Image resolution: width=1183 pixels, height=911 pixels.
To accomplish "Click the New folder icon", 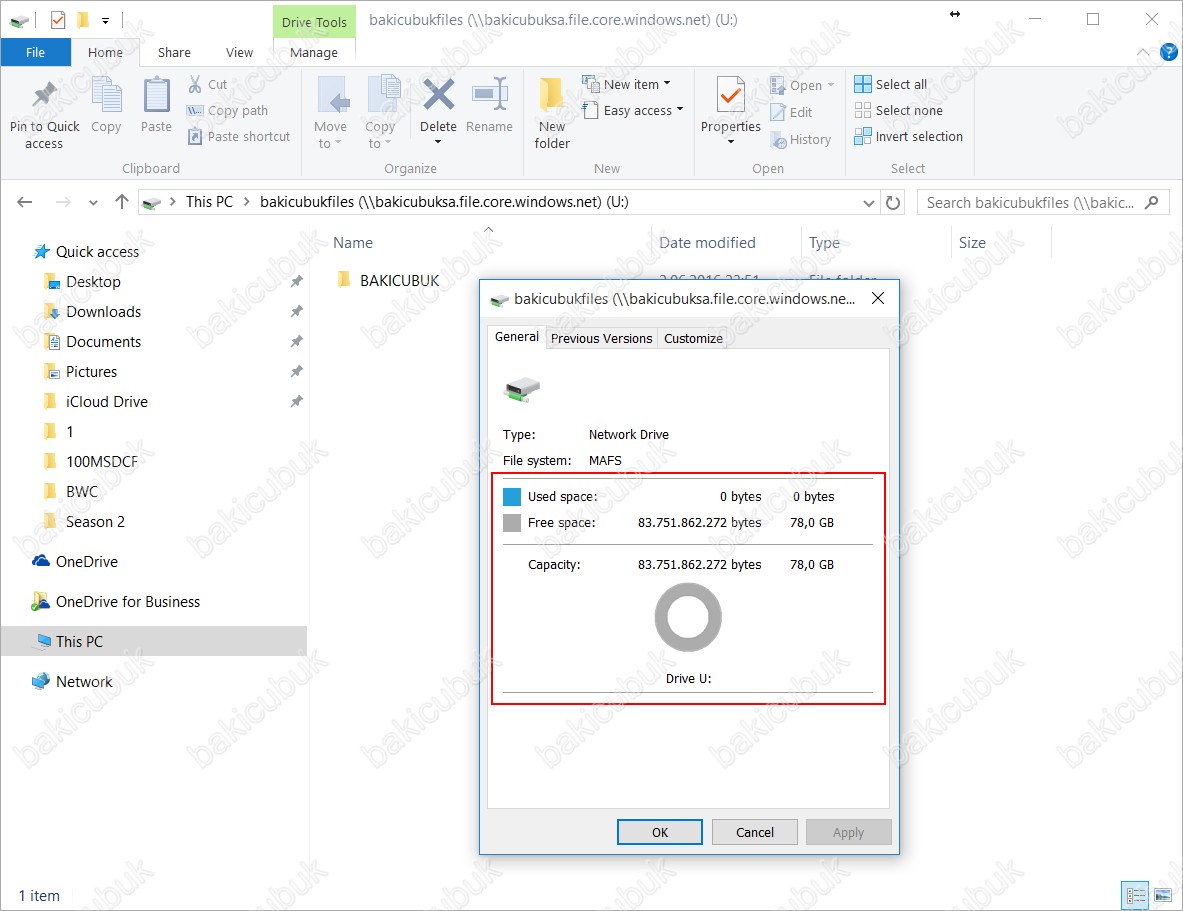I will pyautogui.click(x=552, y=96).
